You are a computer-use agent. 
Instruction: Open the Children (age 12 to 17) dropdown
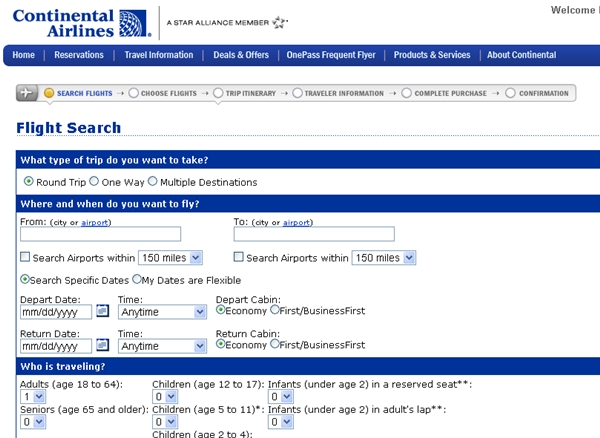coord(165,397)
